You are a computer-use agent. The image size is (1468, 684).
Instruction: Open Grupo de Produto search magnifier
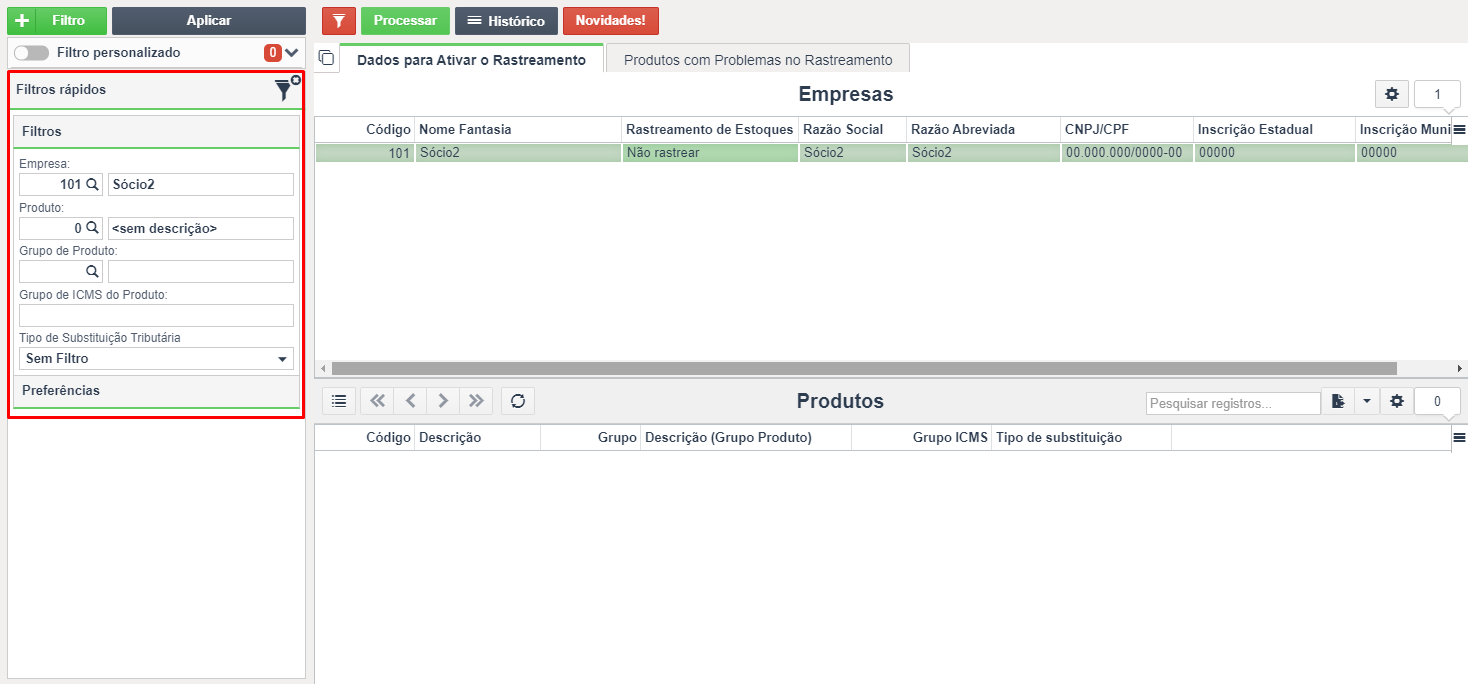(x=92, y=272)
